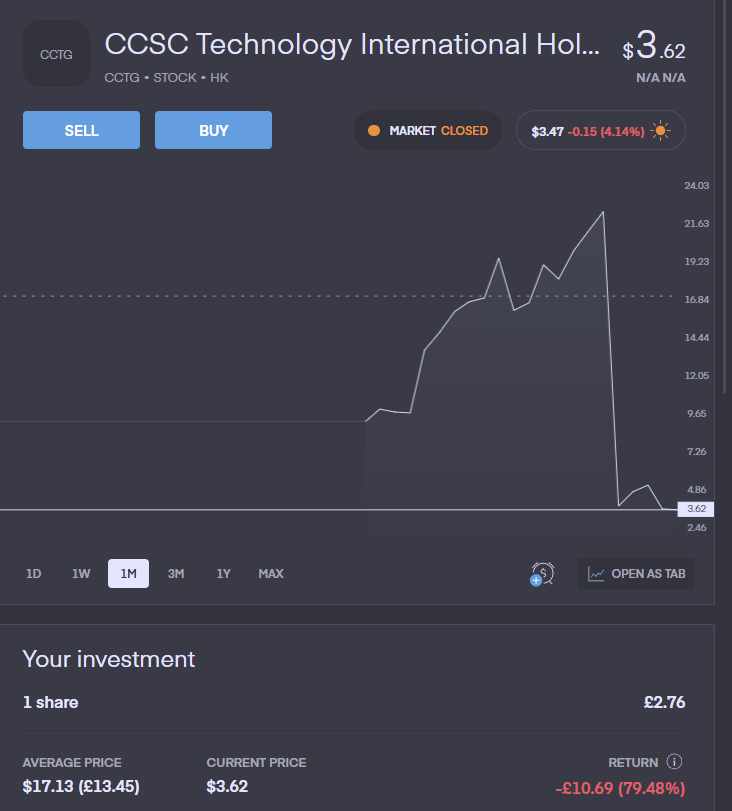Show the 3M chart range
732x811 pixels.
click(x=176, y=574)
